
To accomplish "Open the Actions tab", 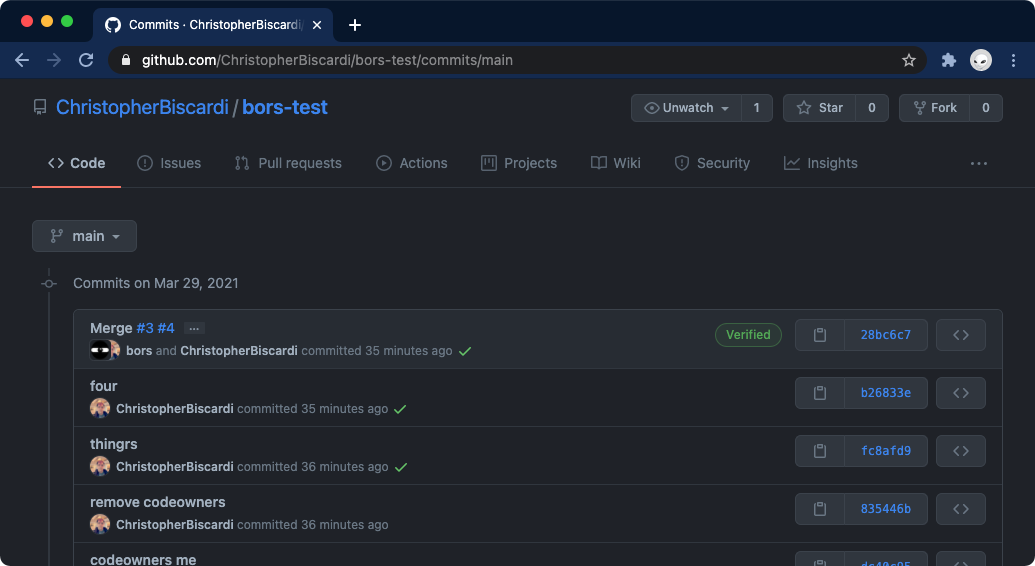I will tap(412, 163).
